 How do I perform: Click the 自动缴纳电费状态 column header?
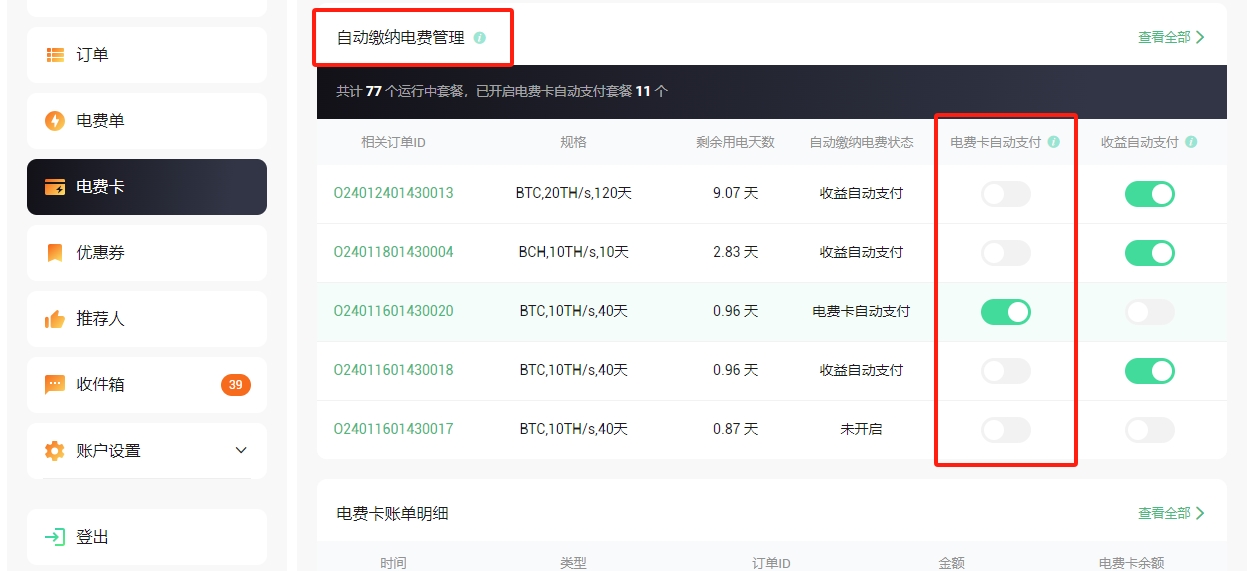(x=861, y=142)
